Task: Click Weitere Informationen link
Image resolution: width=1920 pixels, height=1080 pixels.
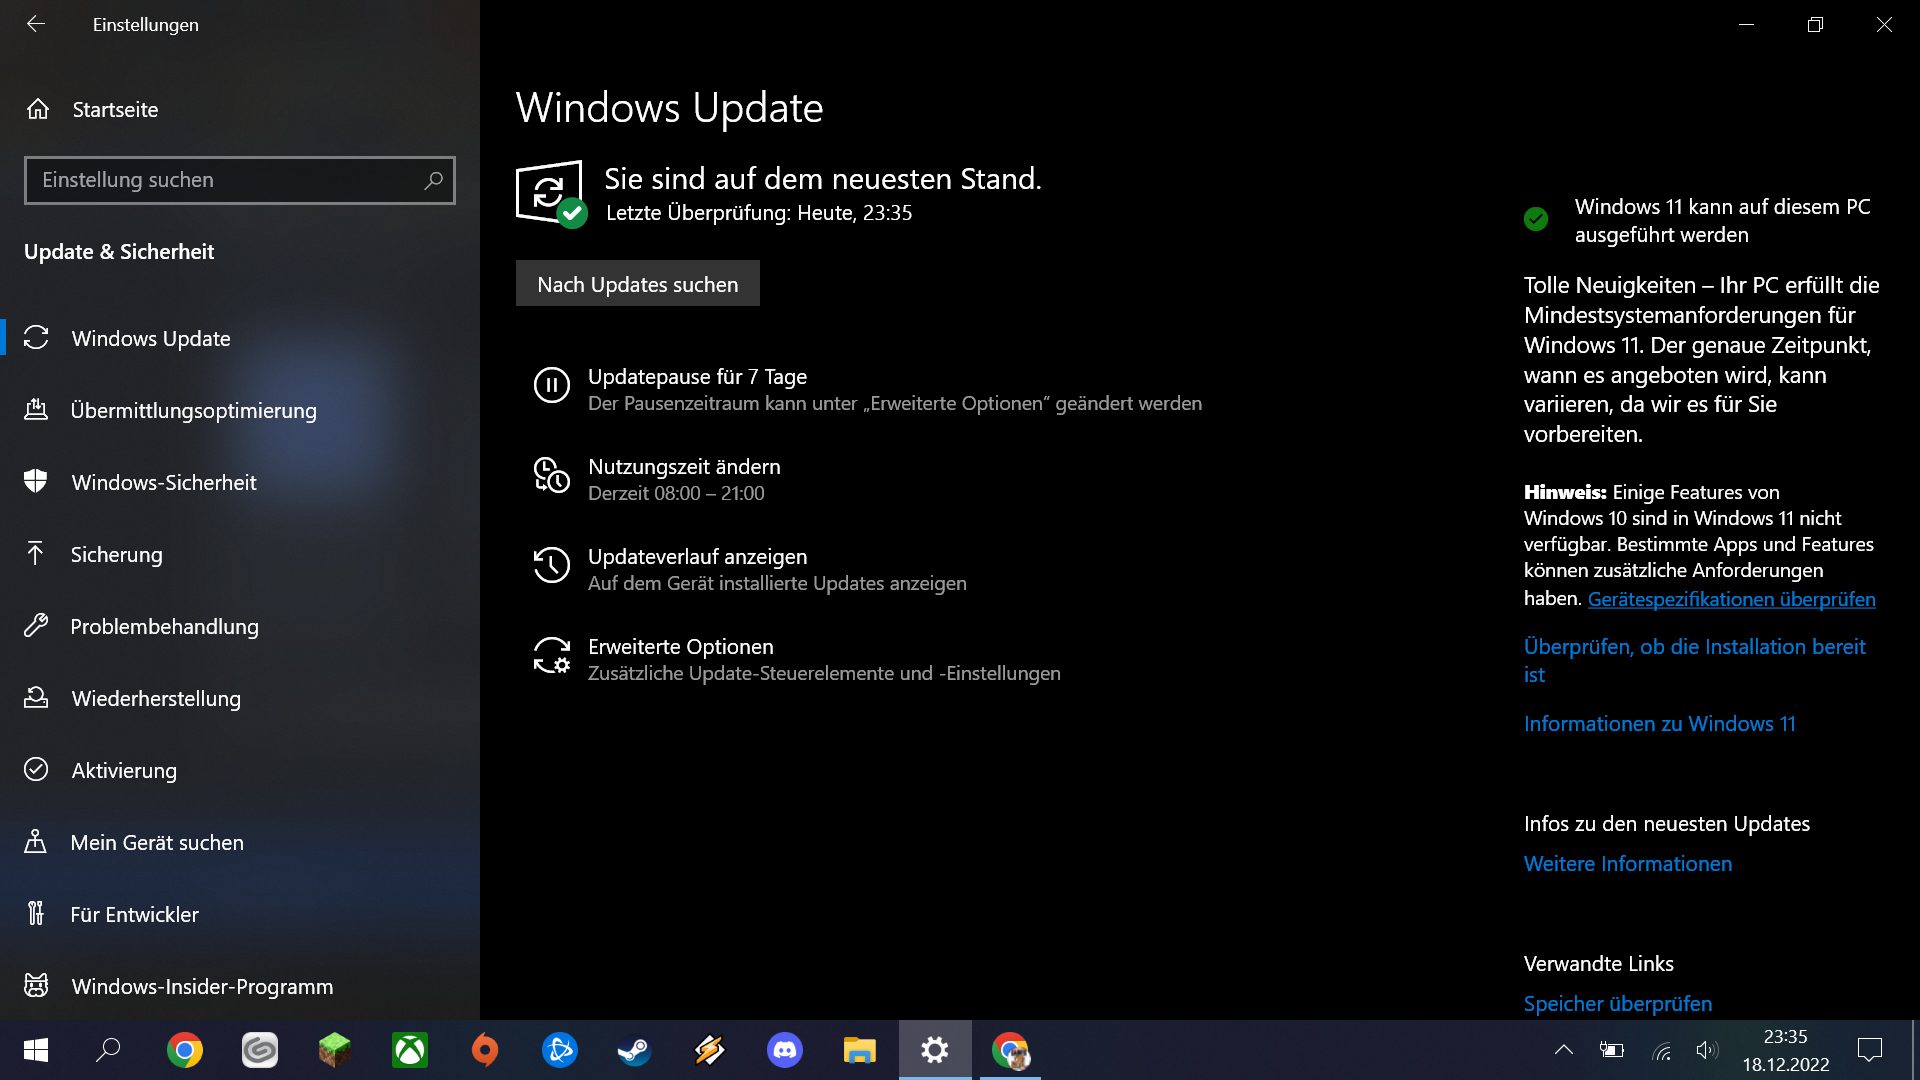Action: pyautogui.click(x=1628, y=864)
